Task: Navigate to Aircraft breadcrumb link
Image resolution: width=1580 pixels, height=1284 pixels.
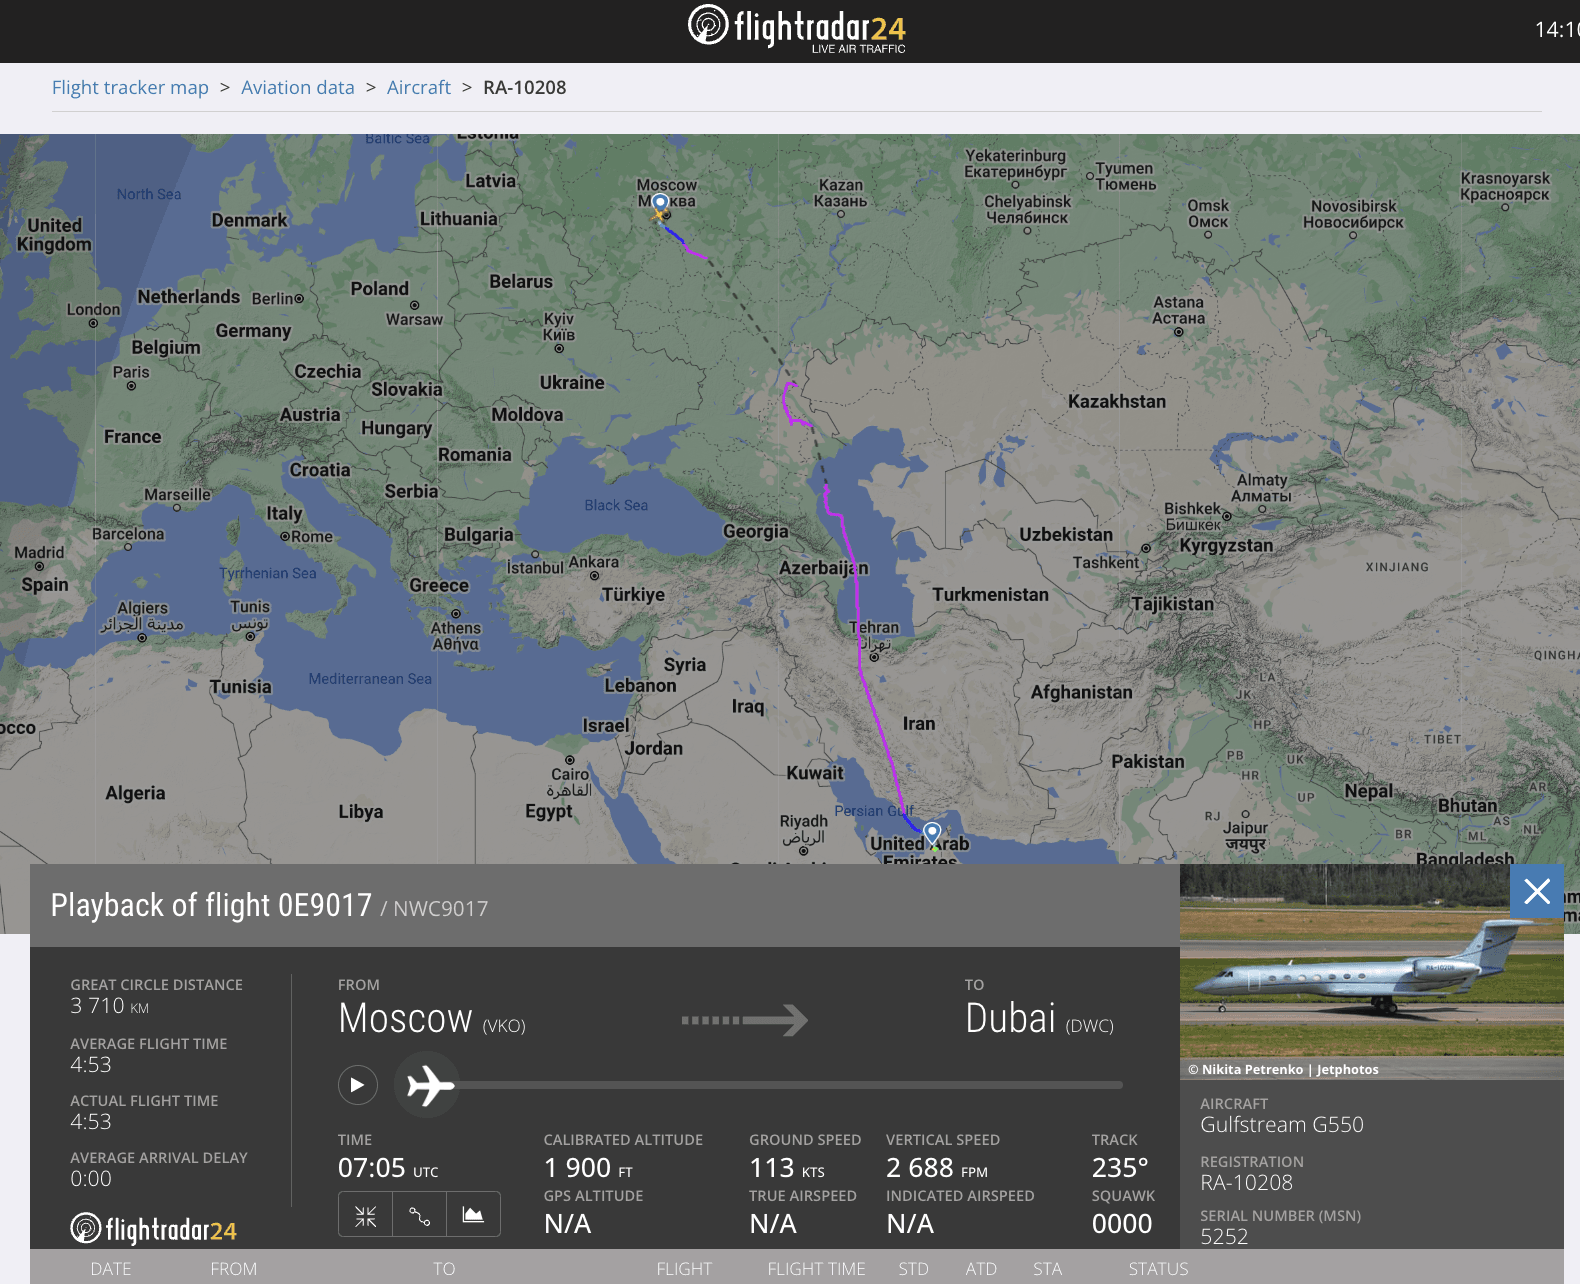Action: pyautogui.click(x=418, y=88)
